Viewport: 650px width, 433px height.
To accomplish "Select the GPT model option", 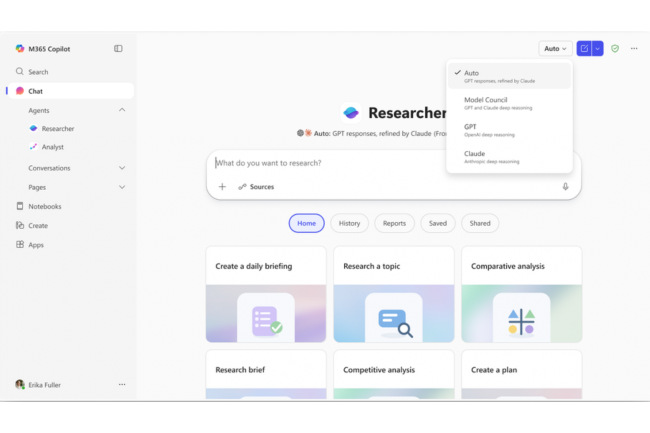I will point(509,130).
